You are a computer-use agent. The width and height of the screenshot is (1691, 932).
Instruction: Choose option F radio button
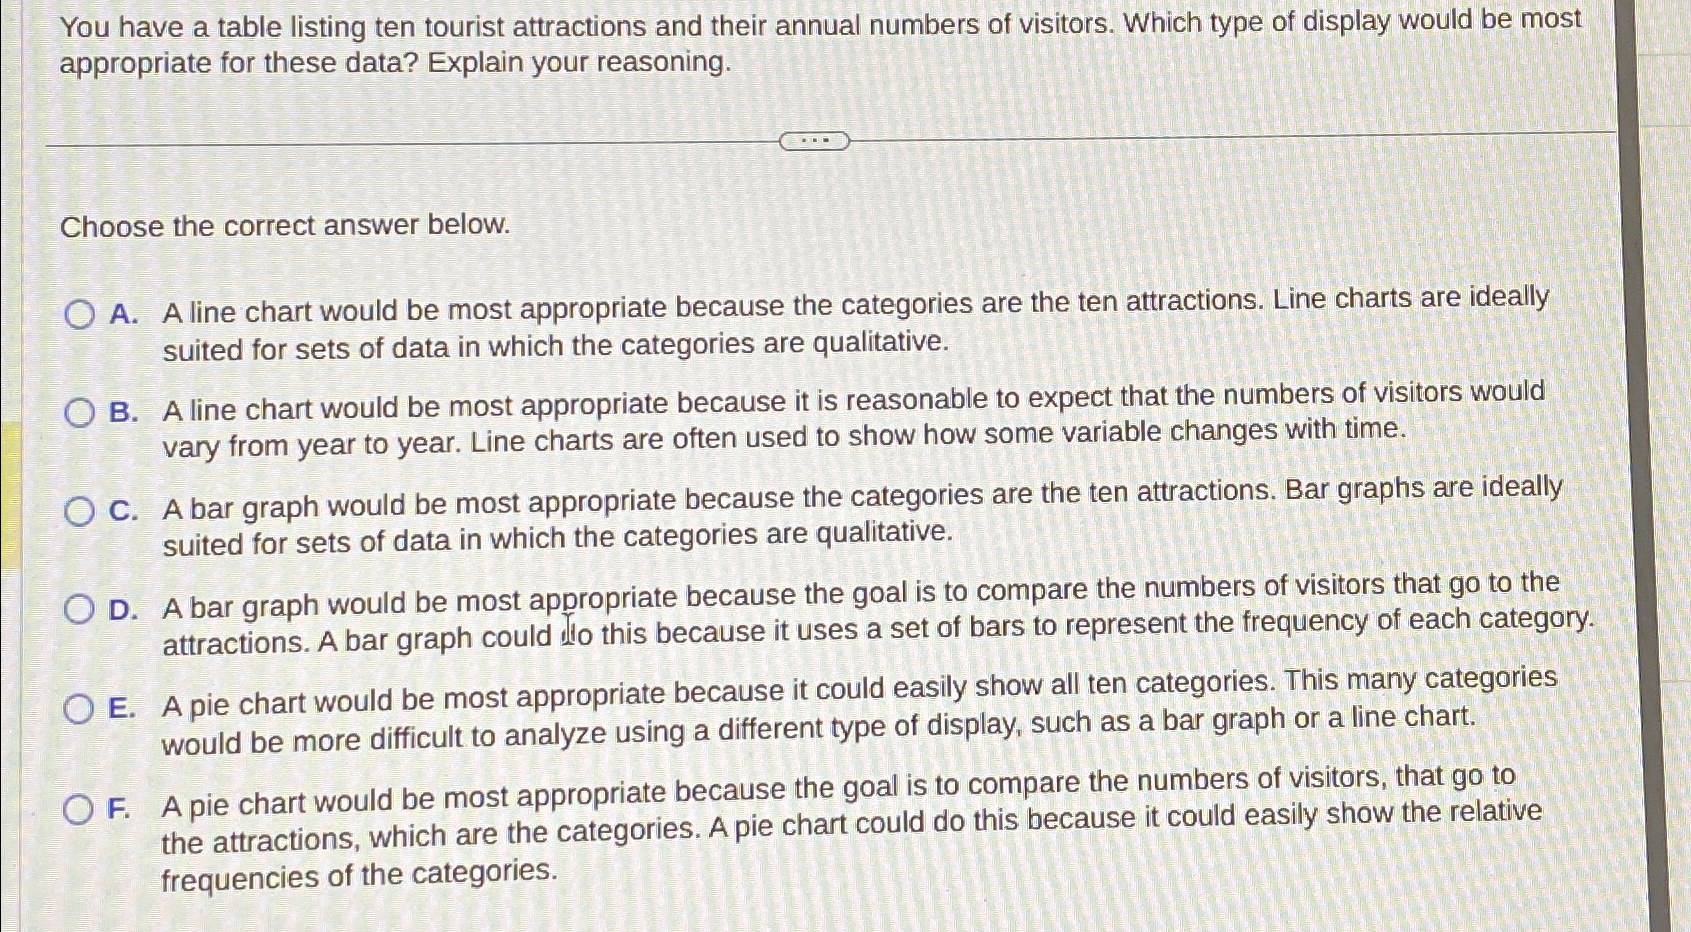point(79,808)
